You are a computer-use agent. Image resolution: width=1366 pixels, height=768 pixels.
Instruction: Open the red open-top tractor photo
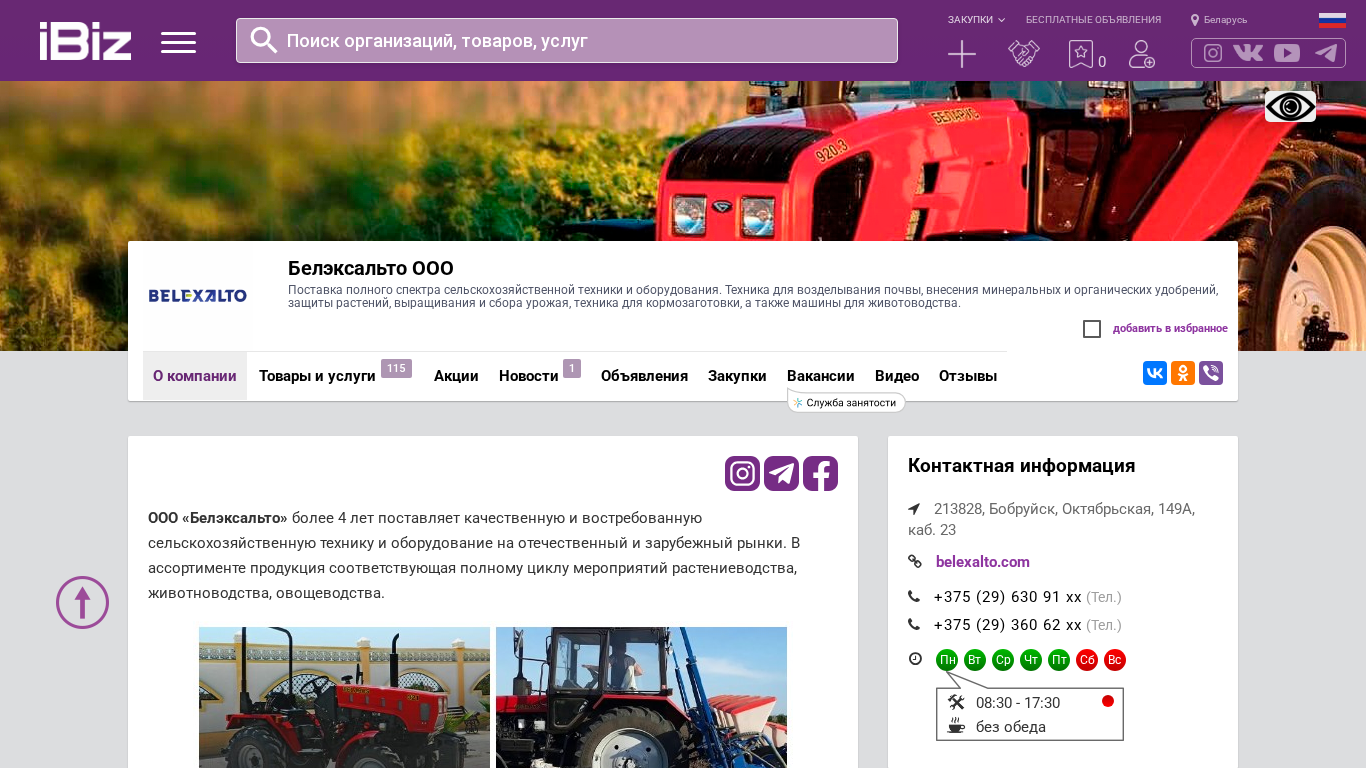[344, 697]
